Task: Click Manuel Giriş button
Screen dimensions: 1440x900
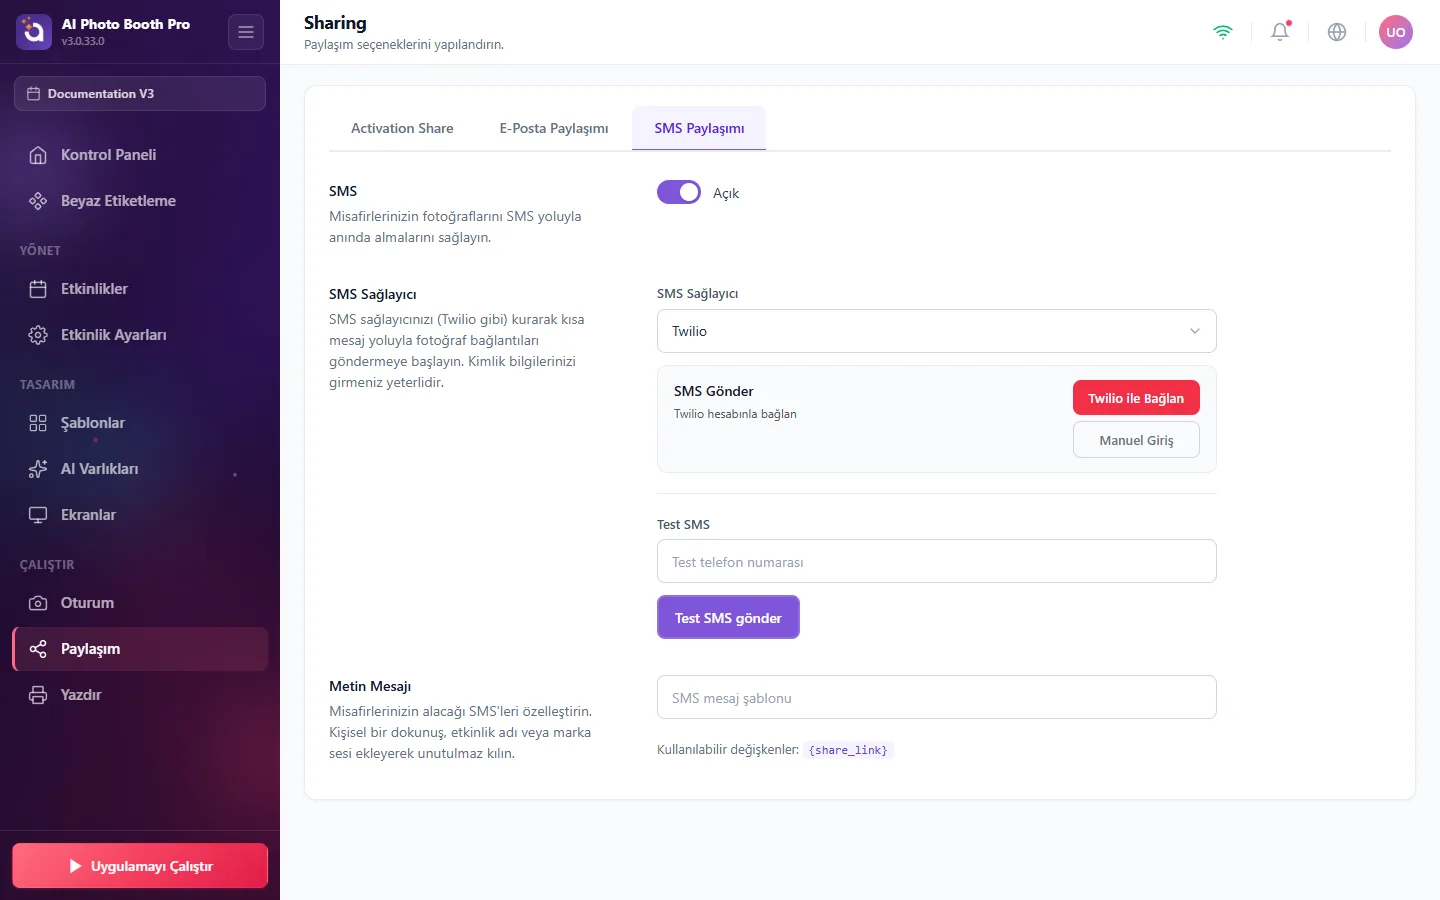Action: coord(1136,440)
